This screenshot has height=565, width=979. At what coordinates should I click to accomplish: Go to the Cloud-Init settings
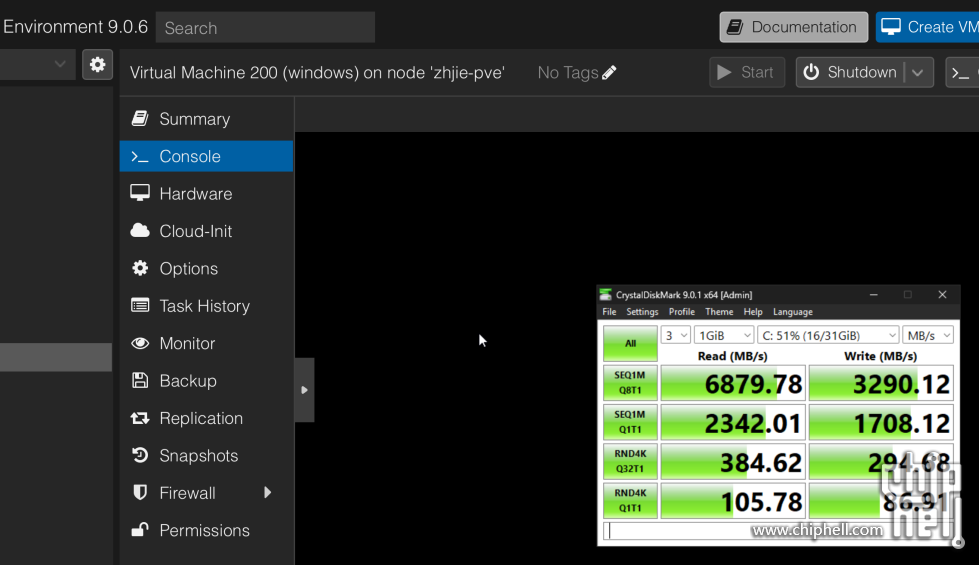click(206, 231)
